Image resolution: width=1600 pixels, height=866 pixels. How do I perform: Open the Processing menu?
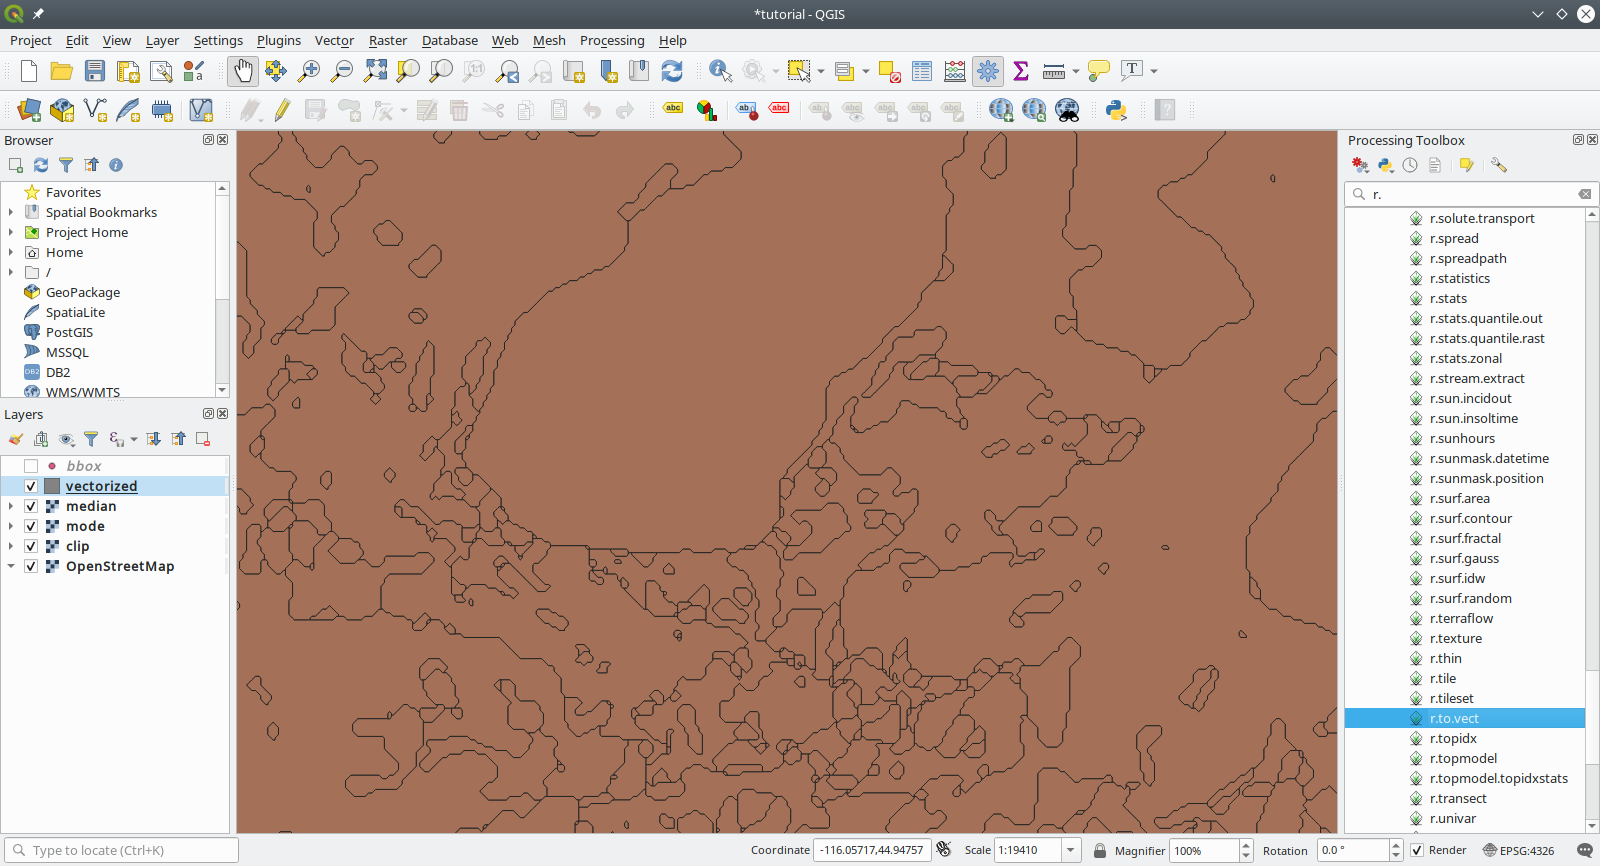612,40
